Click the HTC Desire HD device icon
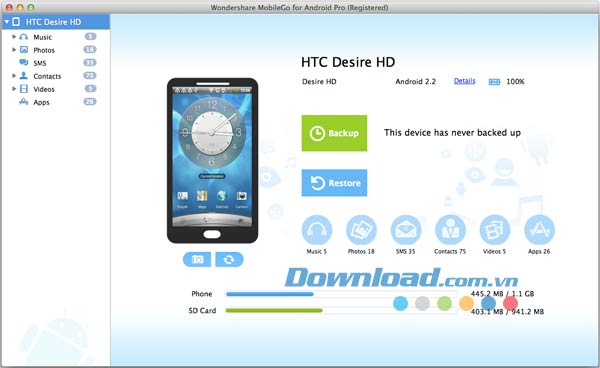Viewport: 600px width, 368px height. [x=16, y=22]
